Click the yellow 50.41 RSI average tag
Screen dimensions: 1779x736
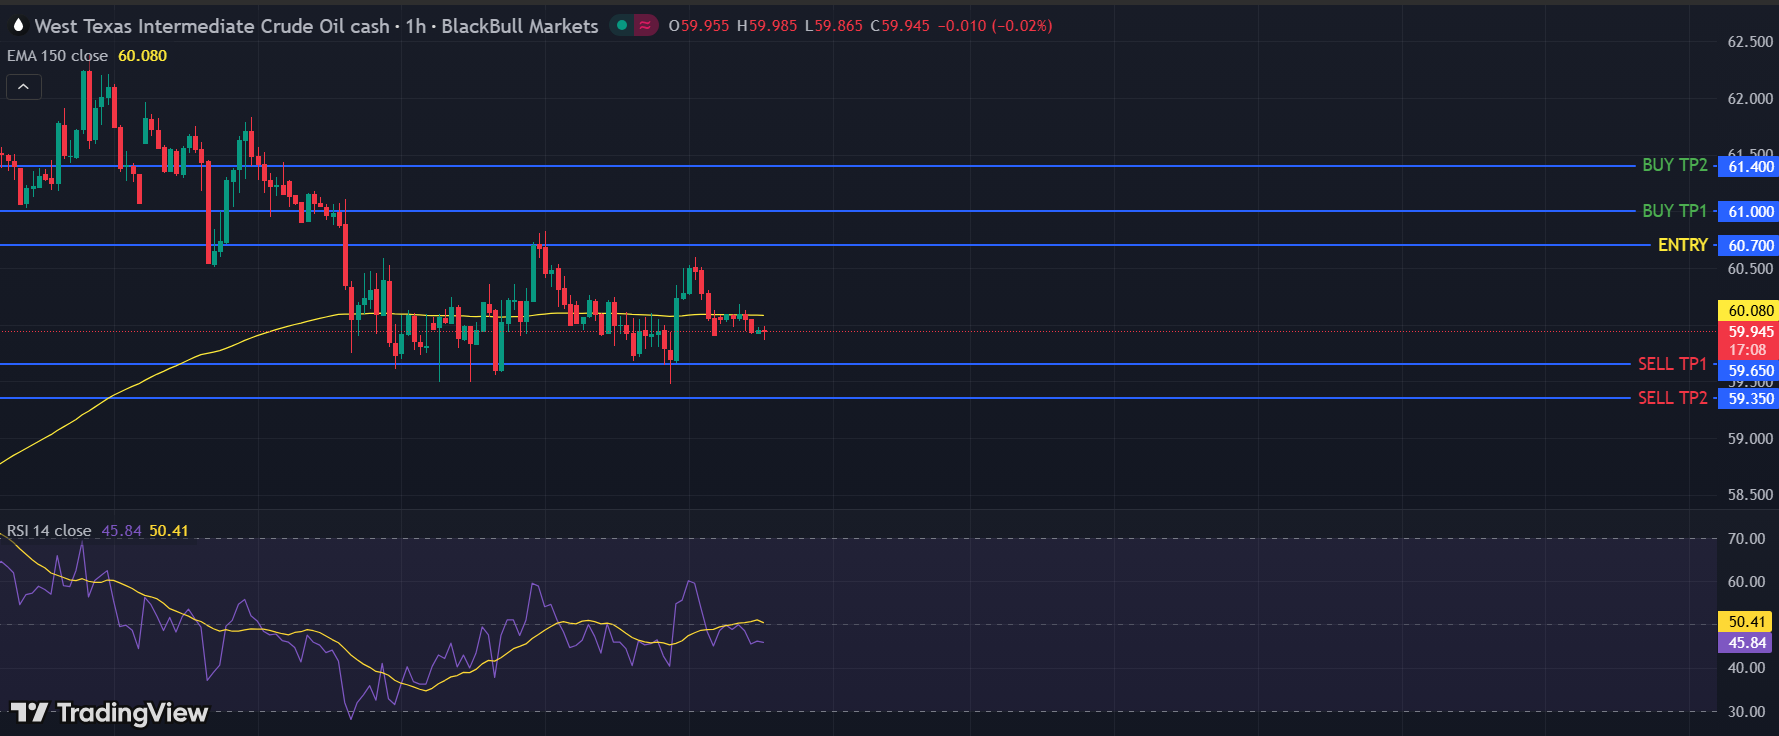[x=1746, y=622]
